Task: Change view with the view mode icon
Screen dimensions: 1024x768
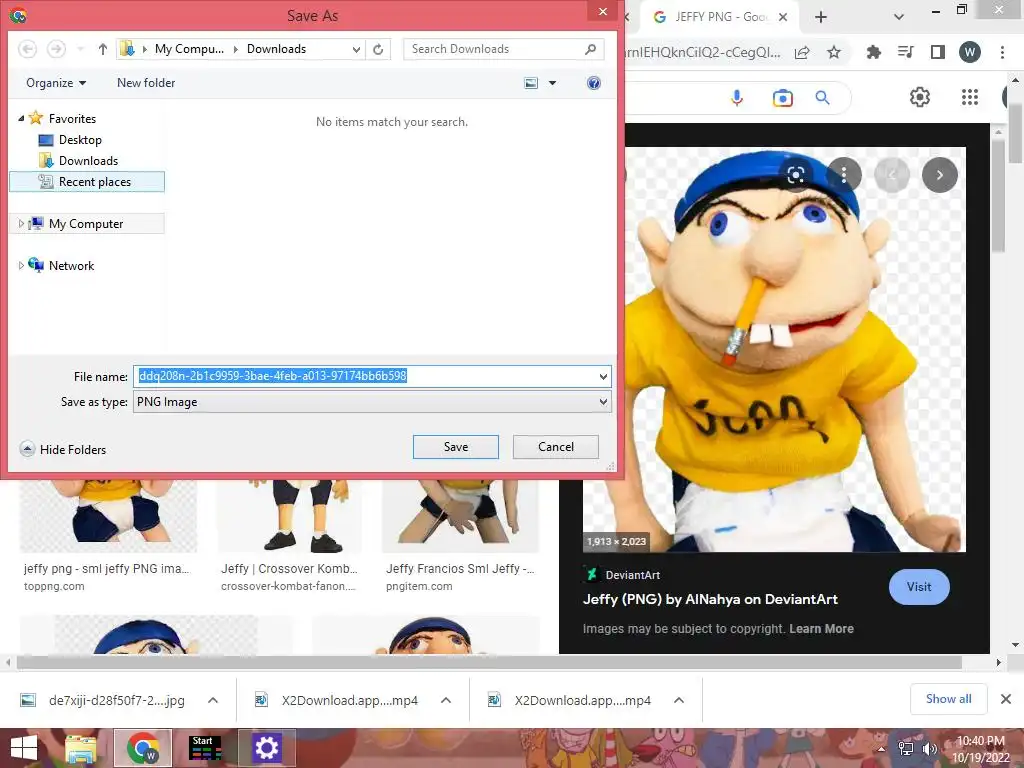Action: pos(532,83)
